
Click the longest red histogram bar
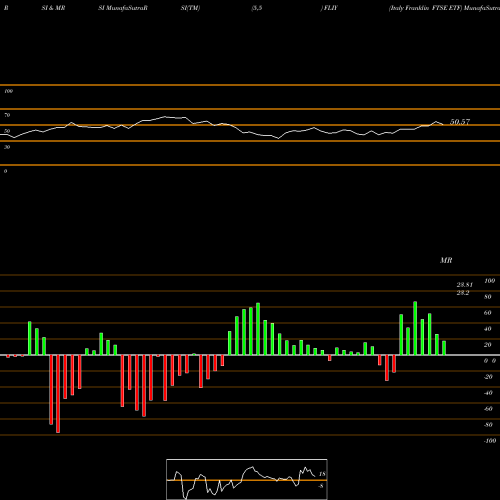[58, 394]
